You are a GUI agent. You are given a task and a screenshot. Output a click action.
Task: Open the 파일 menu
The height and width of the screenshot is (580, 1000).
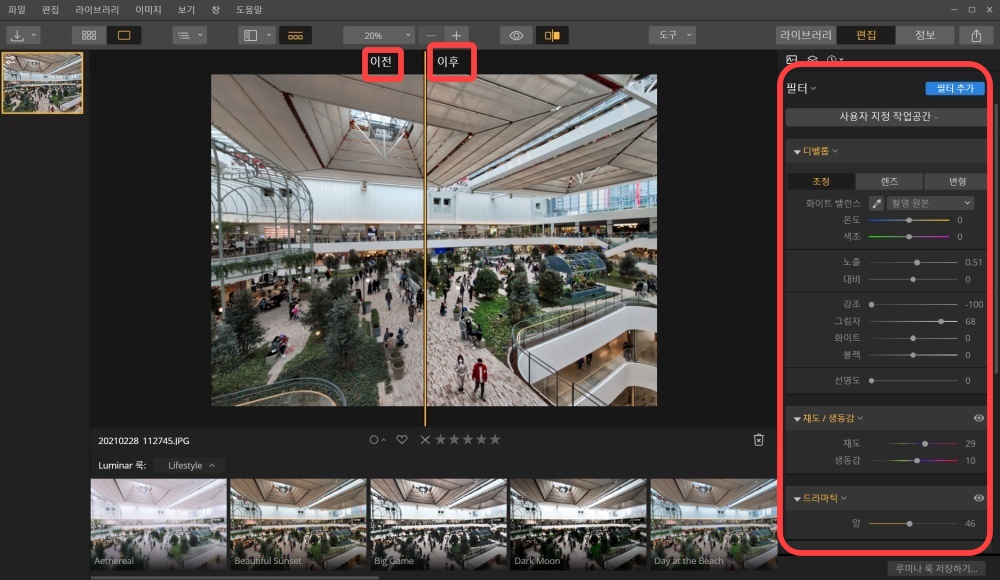[x=17, y=10]
